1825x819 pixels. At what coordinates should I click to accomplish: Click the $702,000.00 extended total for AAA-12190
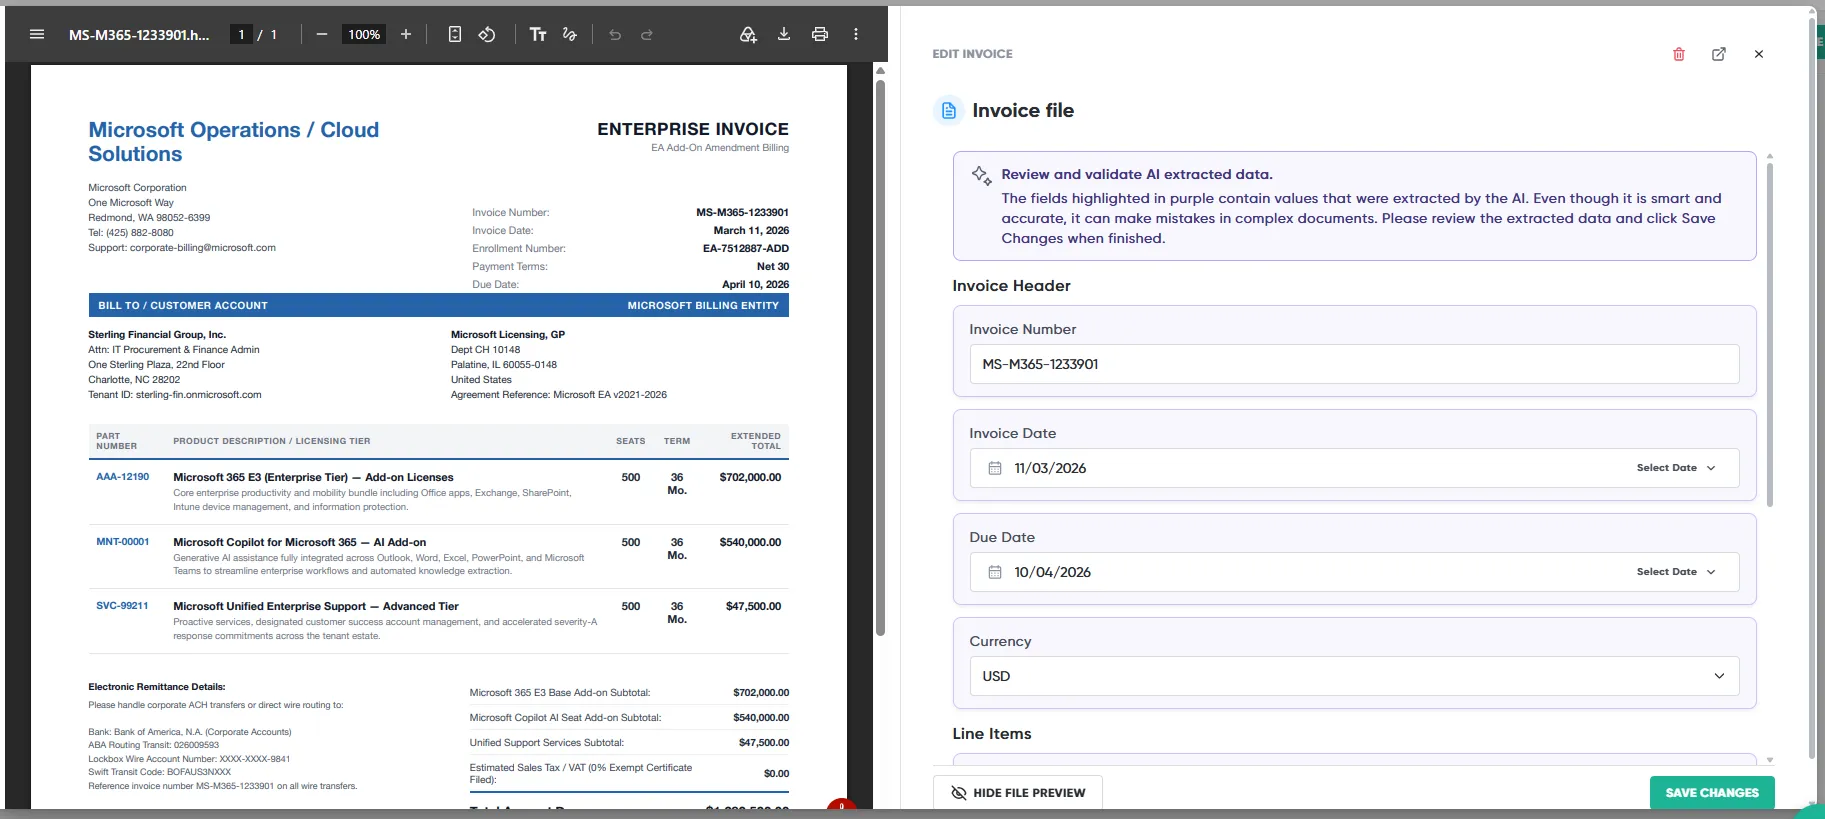point(750,477)
